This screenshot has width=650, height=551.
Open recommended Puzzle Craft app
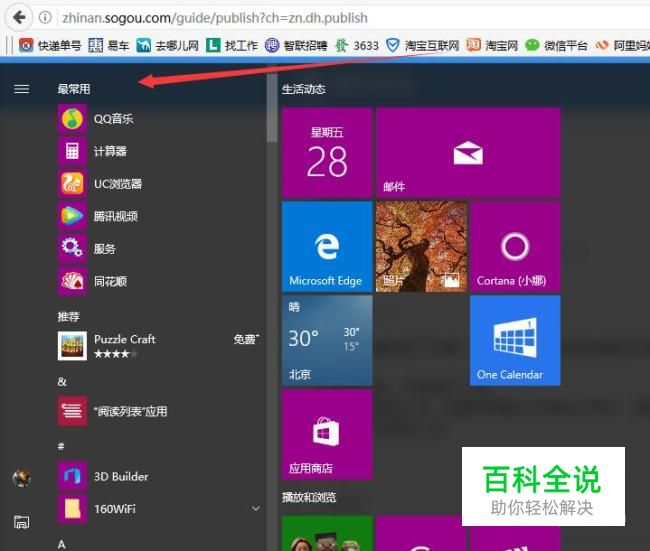point(159,346)
